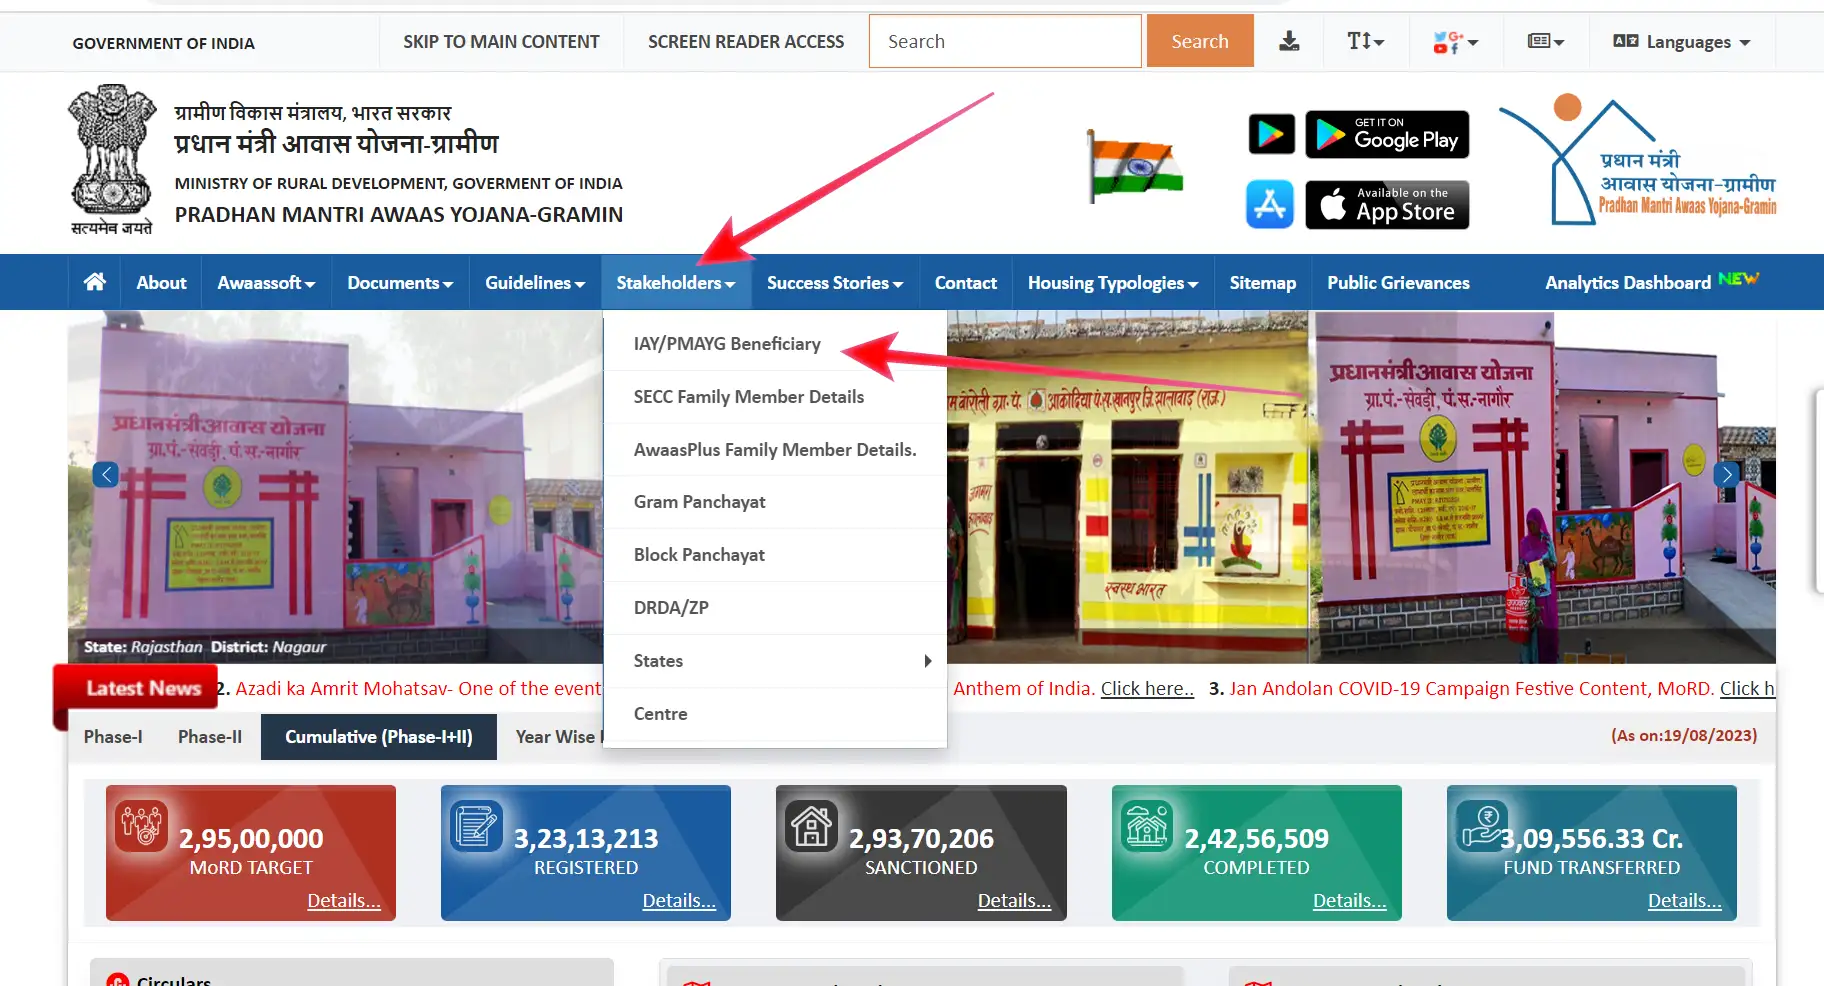The image size is (1824, 986).
Task: Open Get it on Google Play badge
Action: pyautogui.click(x=1387, y=134)
